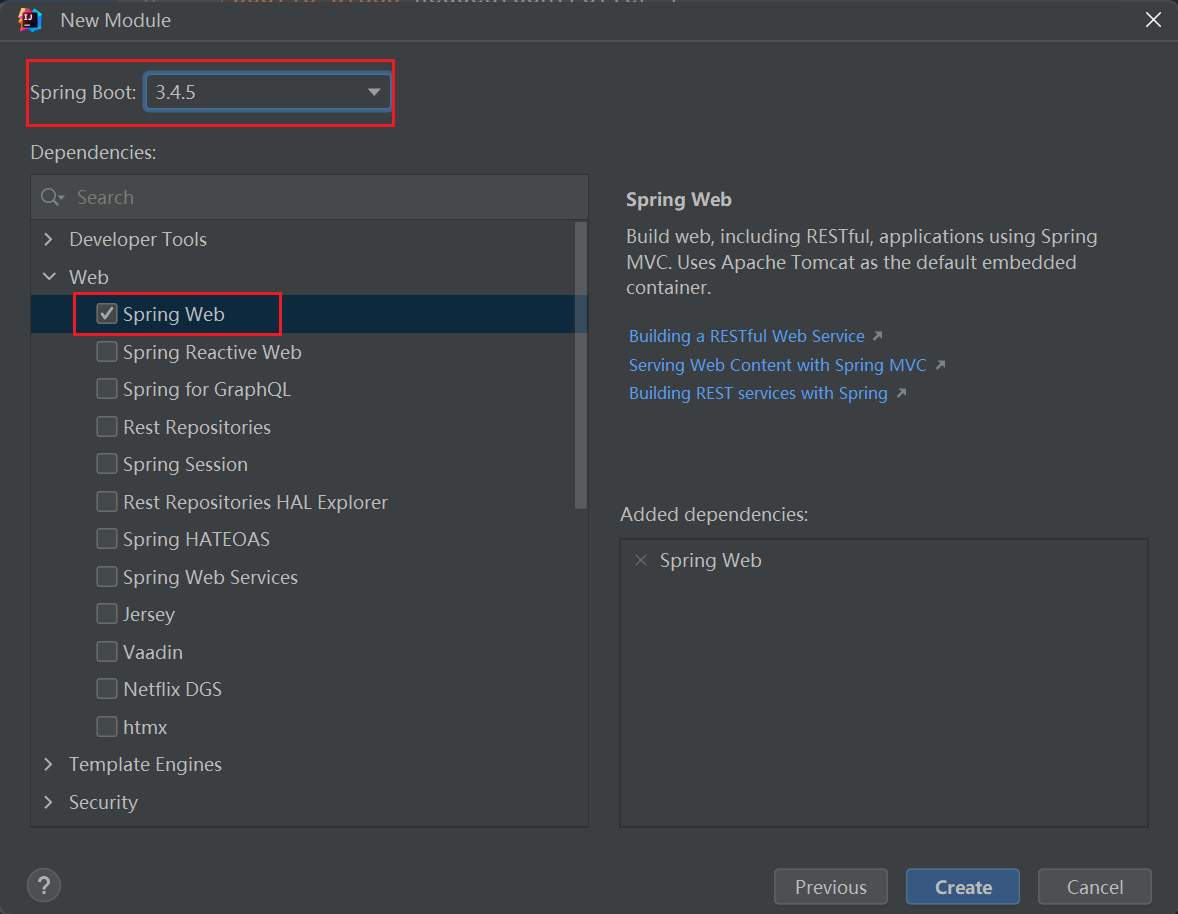Image resolution: width=1178 pixels, height=914 pixels.
Task: Click external link arrow after RESTful Web Service
Action: (x=876, y=334)
